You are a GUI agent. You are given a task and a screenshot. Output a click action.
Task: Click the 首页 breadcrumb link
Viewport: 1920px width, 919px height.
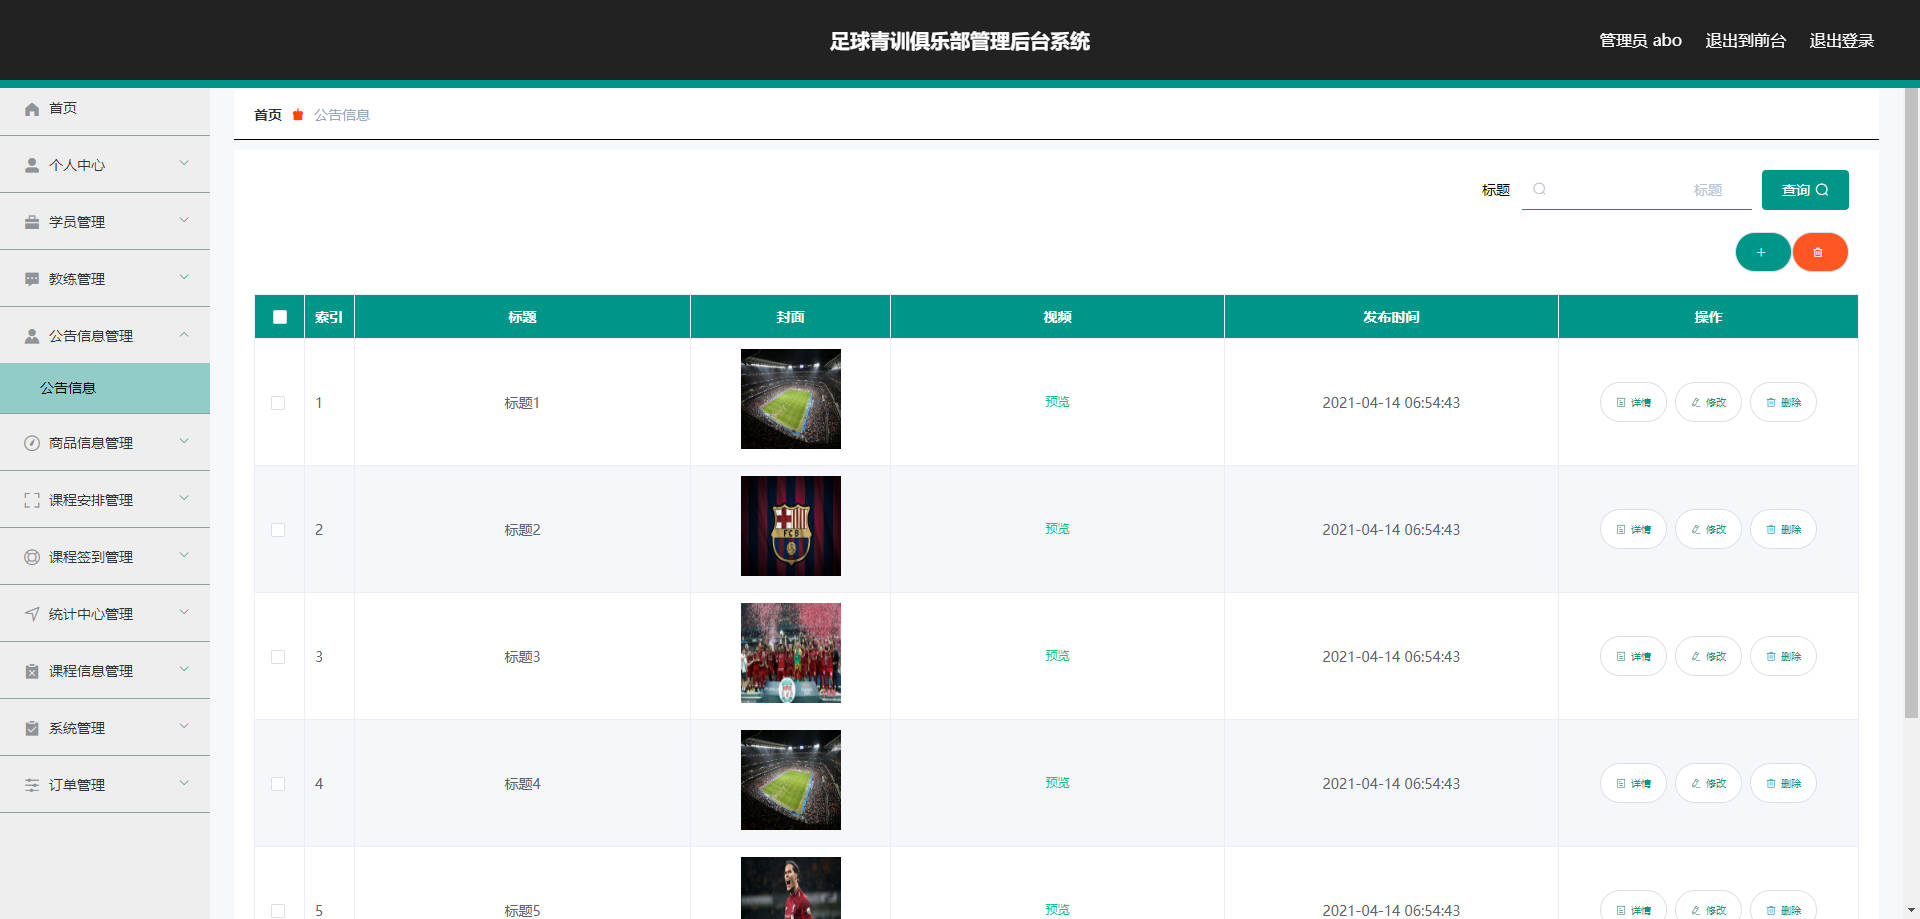(x=268, y=115)
